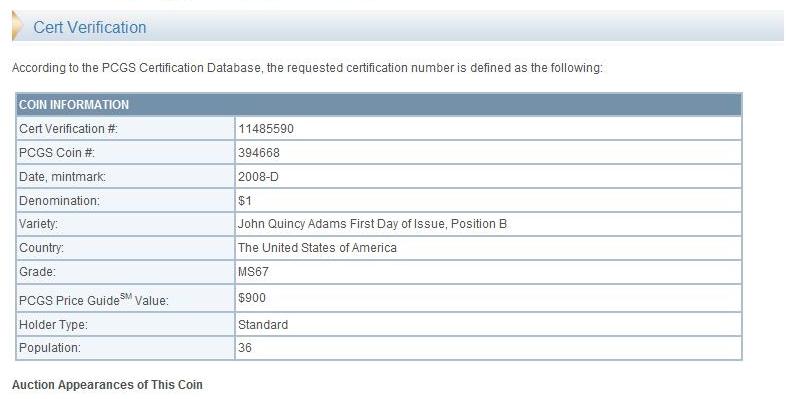This screenshot has height=399, width=786.
Task: Click the gold arrow icon beside Cert Verification
Action: pyautogui.click(x=17, y=26)
